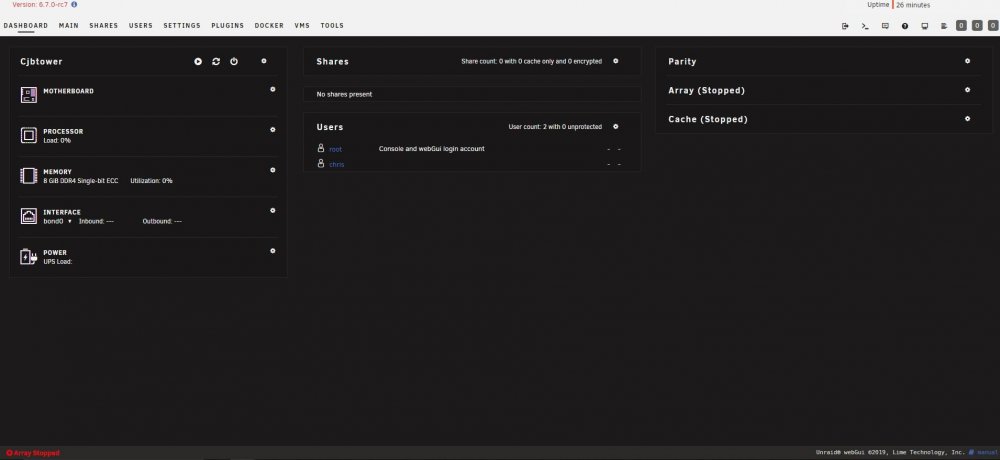The image size is (1000, 460).
Task: Click the logout icon in top toolbar
Action: pos(846,26)
